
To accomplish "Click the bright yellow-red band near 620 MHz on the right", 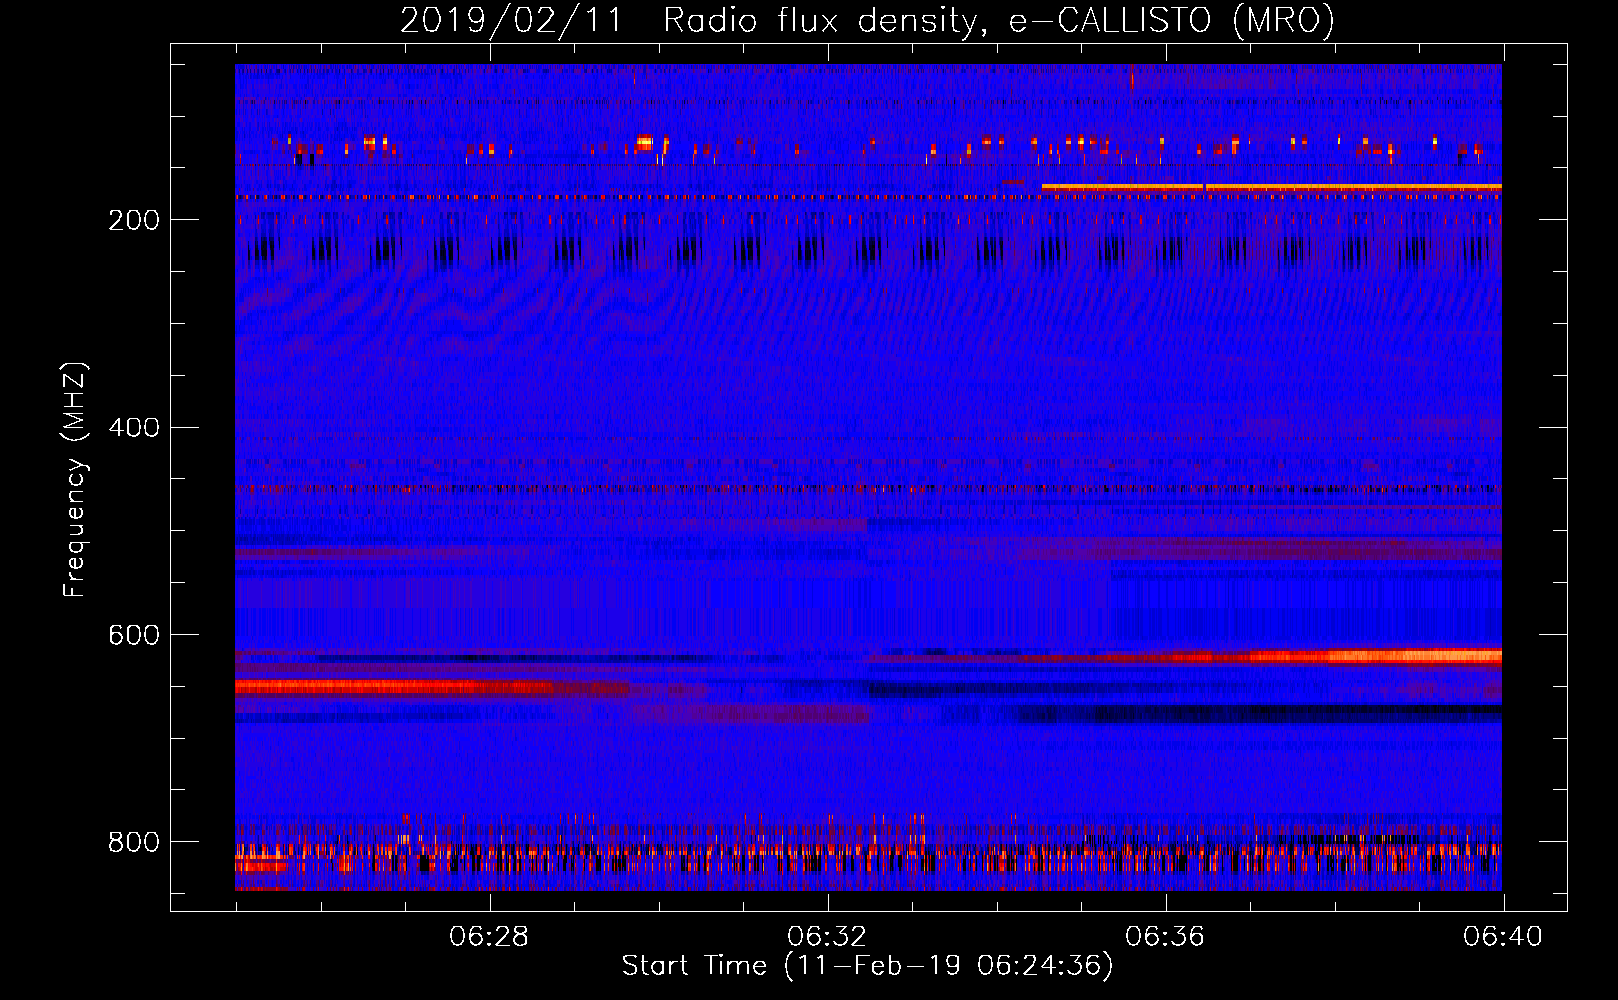I will click(x=1375, y=657).
